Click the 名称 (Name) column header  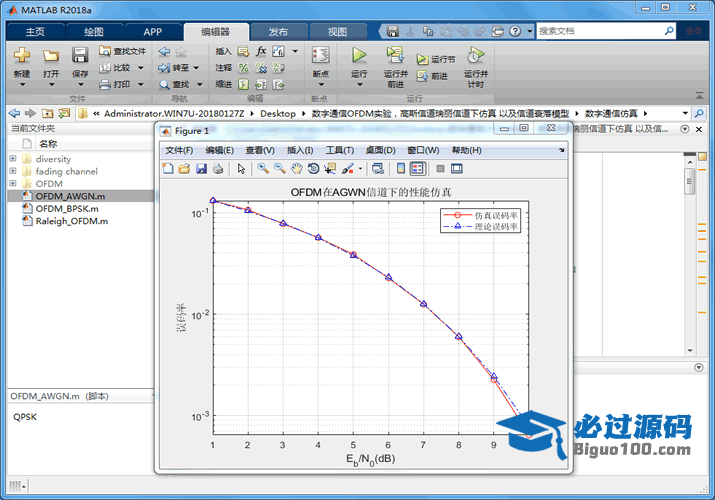click(x=48, y=144)
